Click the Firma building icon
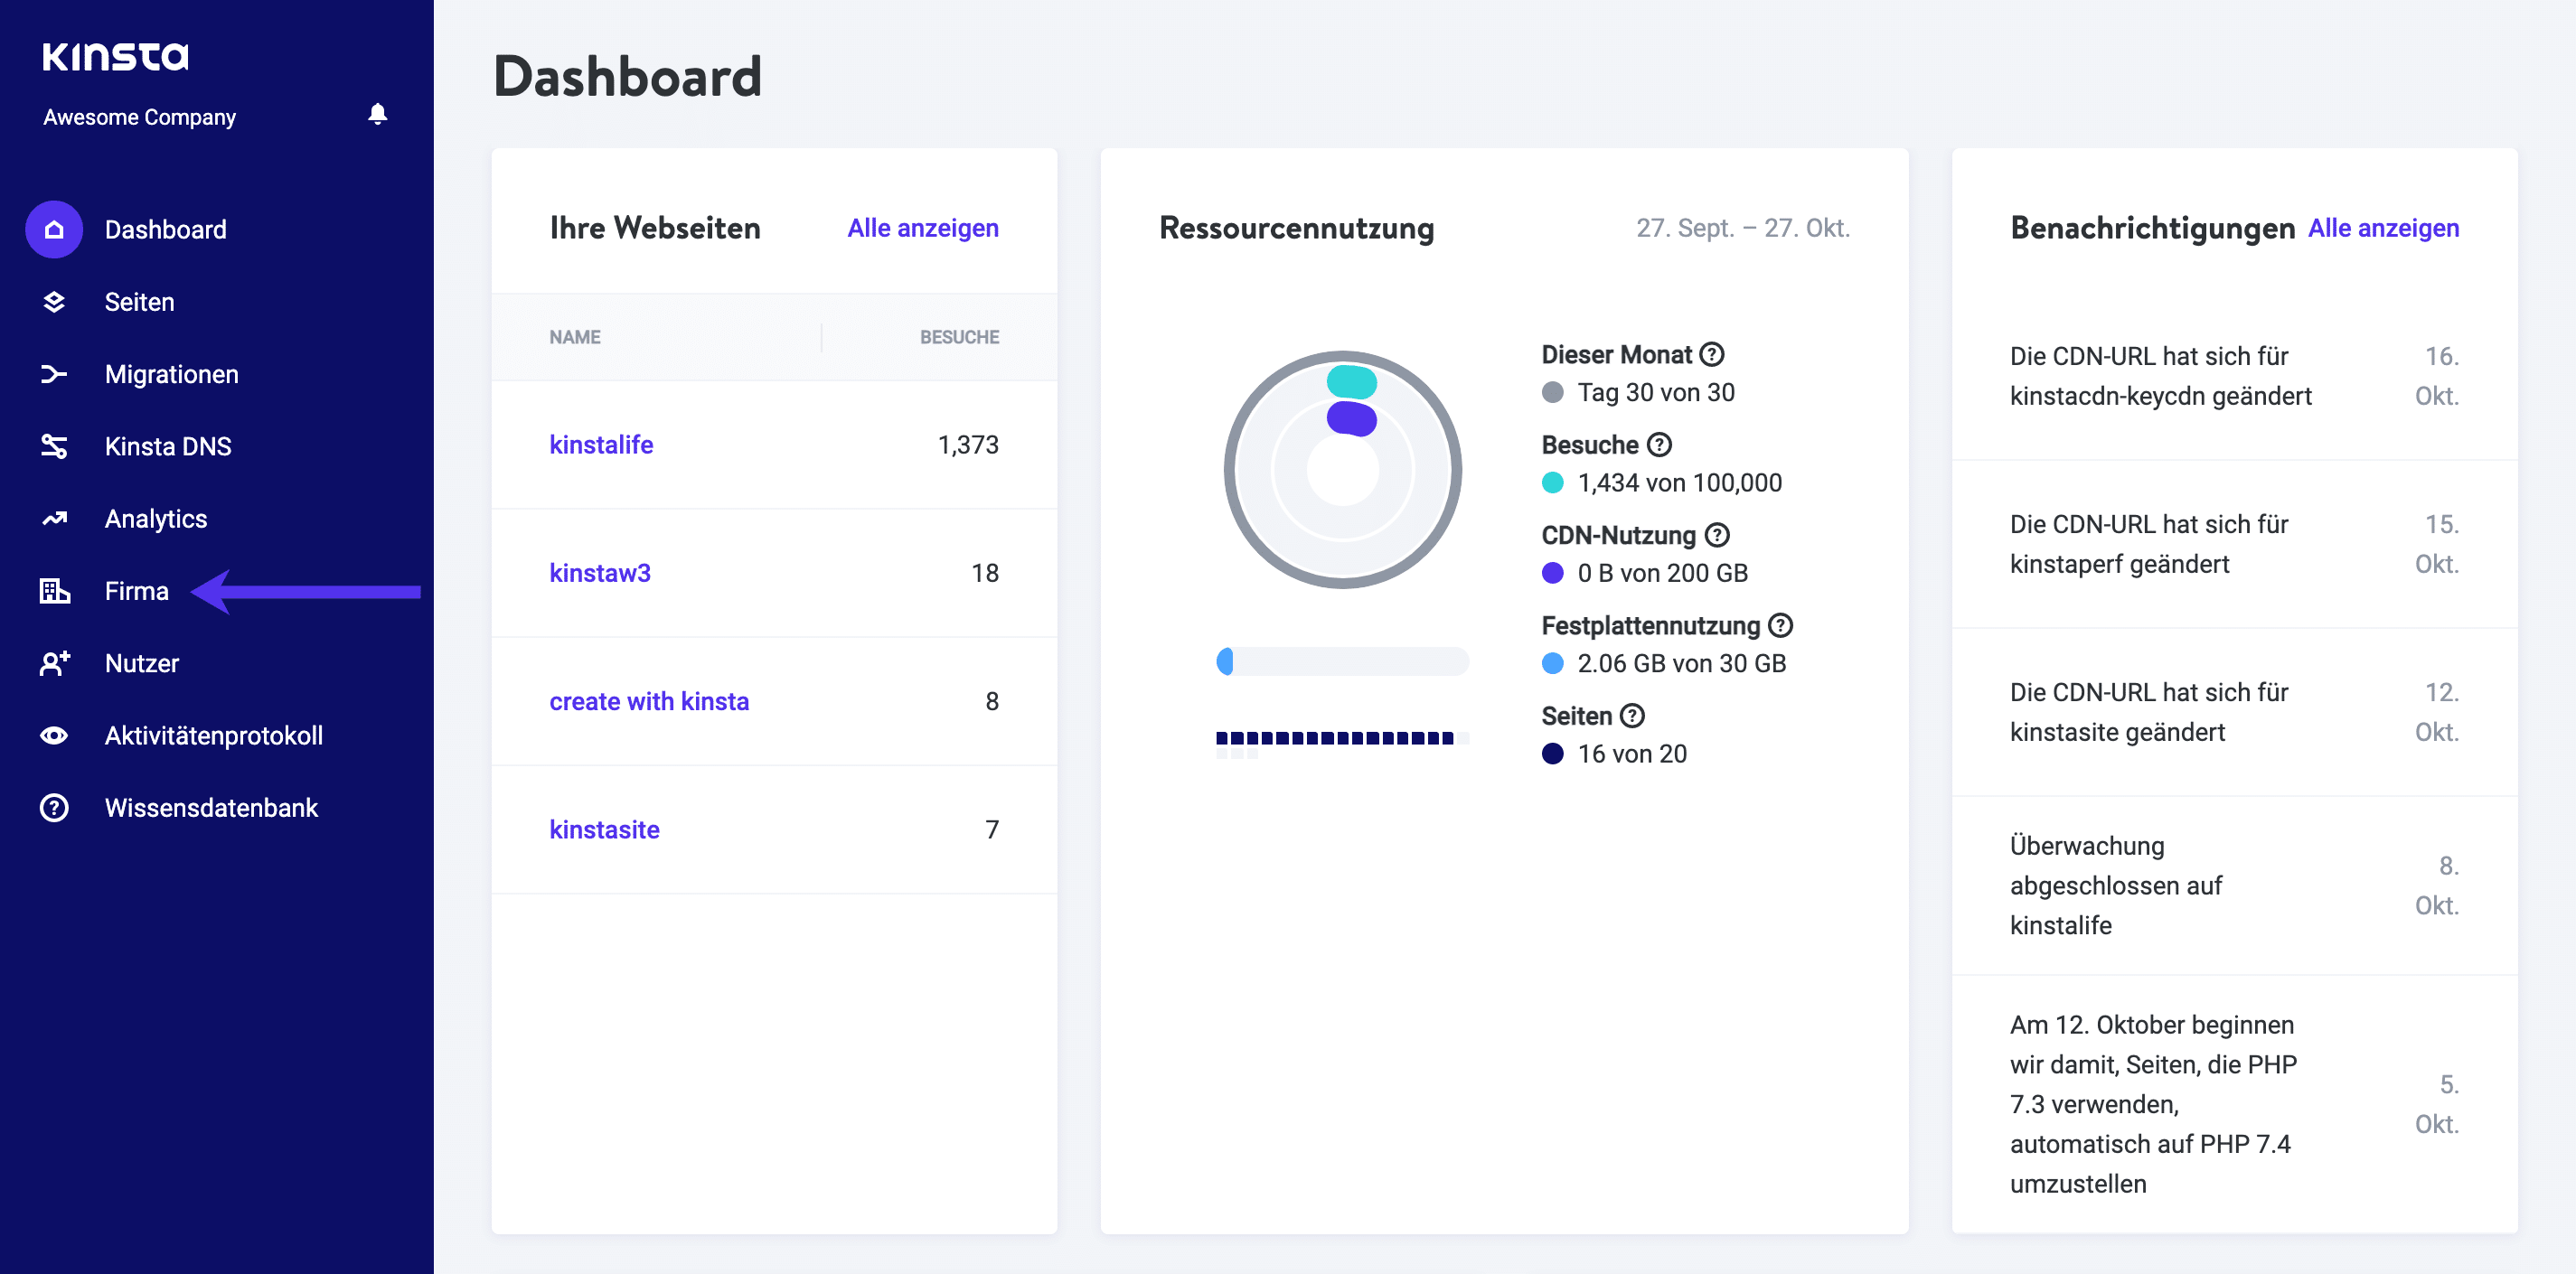This screenshot has width=2576, height=1274. (54, 591)
